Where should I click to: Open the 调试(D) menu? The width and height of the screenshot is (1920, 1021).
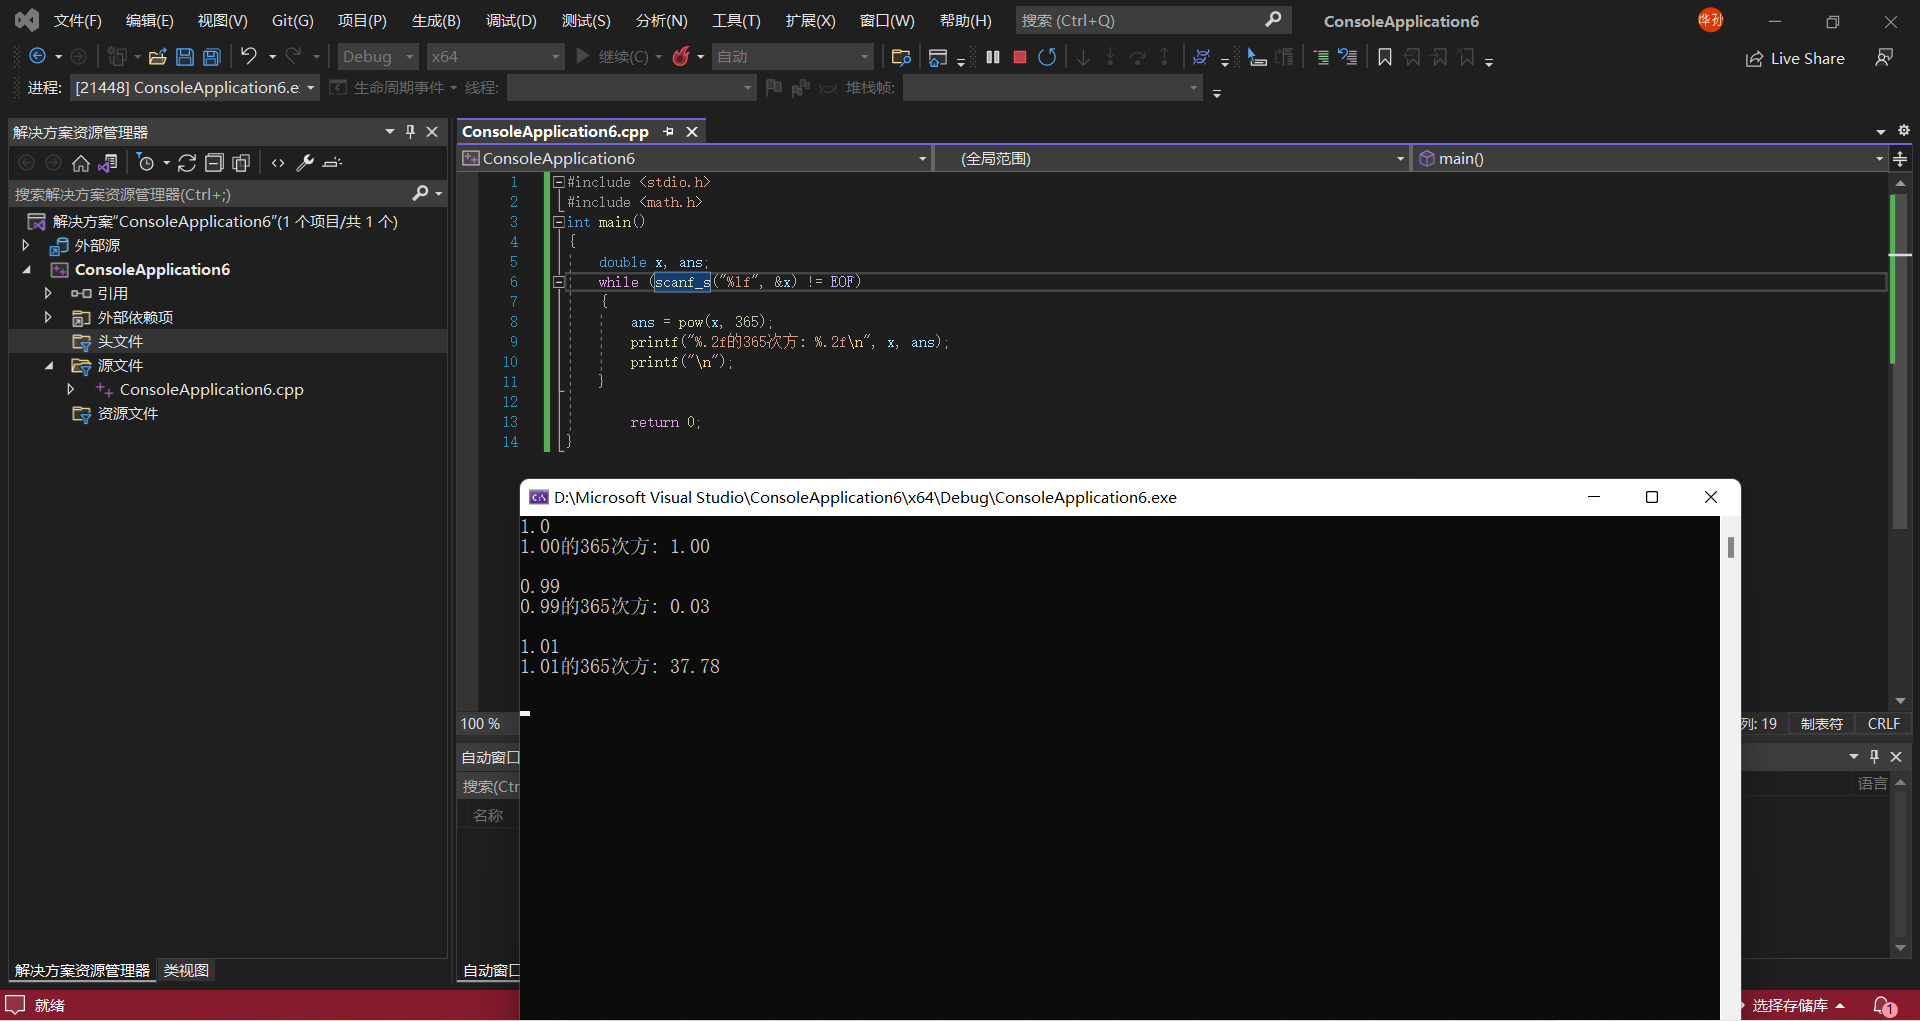[x=510, y=21]
